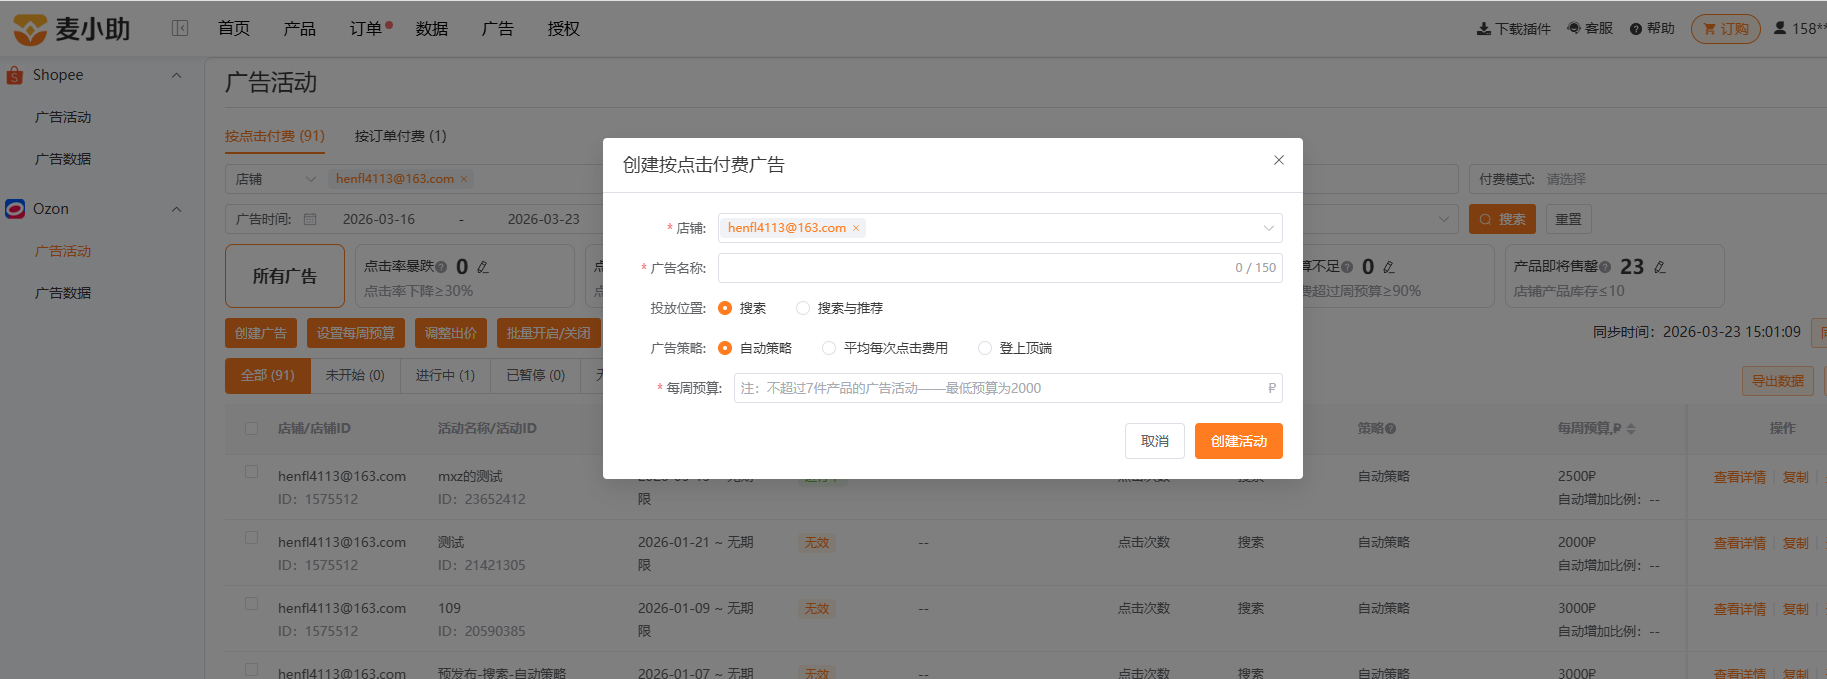Click 导出数据 button
The width and height of the screenshot is (1827, 679).
click(1778, 381)
